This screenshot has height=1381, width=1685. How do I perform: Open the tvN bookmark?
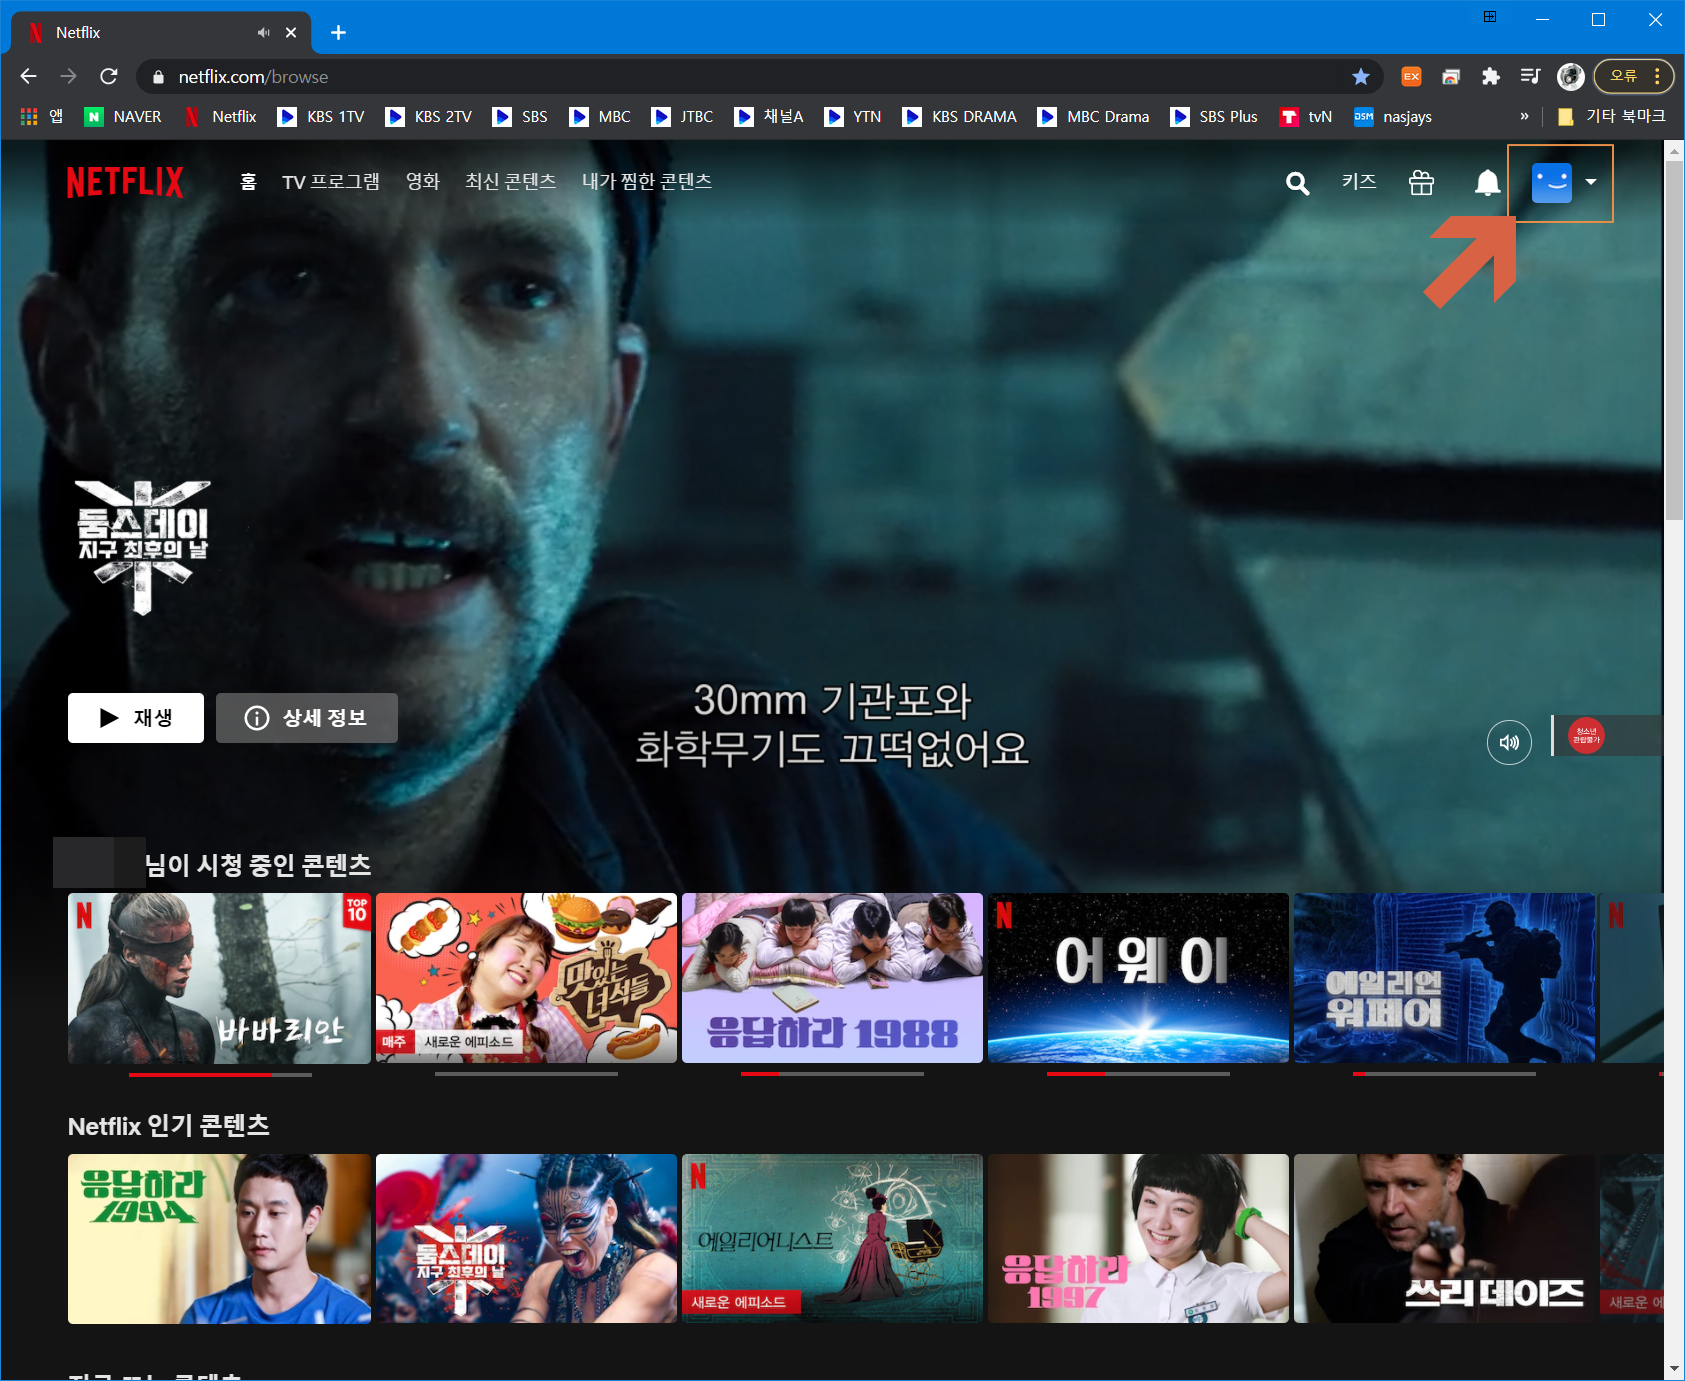click(x=1306, y=117)
